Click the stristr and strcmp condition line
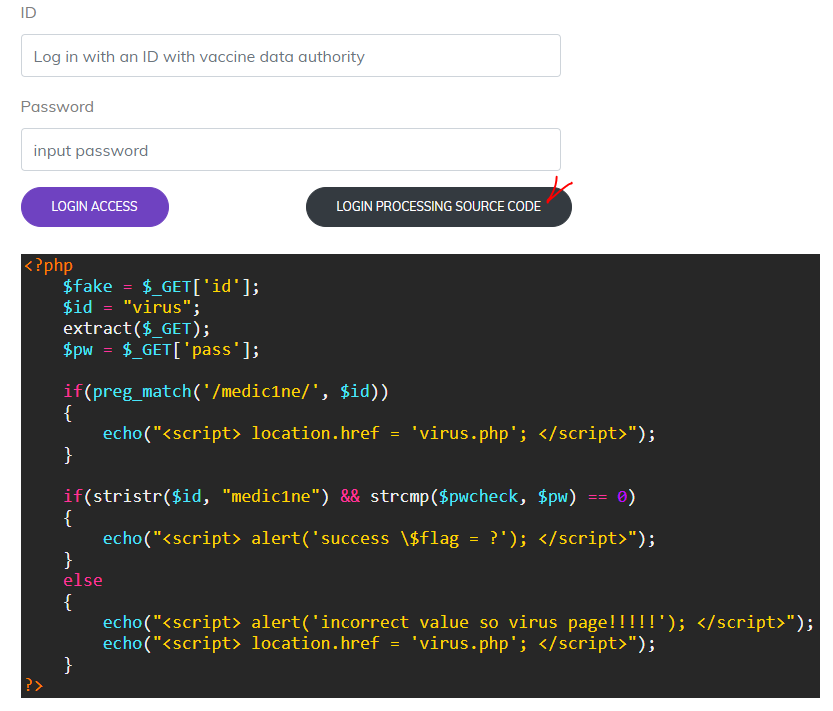The width and height of the screenshot is (833, 711). point(350,496)
